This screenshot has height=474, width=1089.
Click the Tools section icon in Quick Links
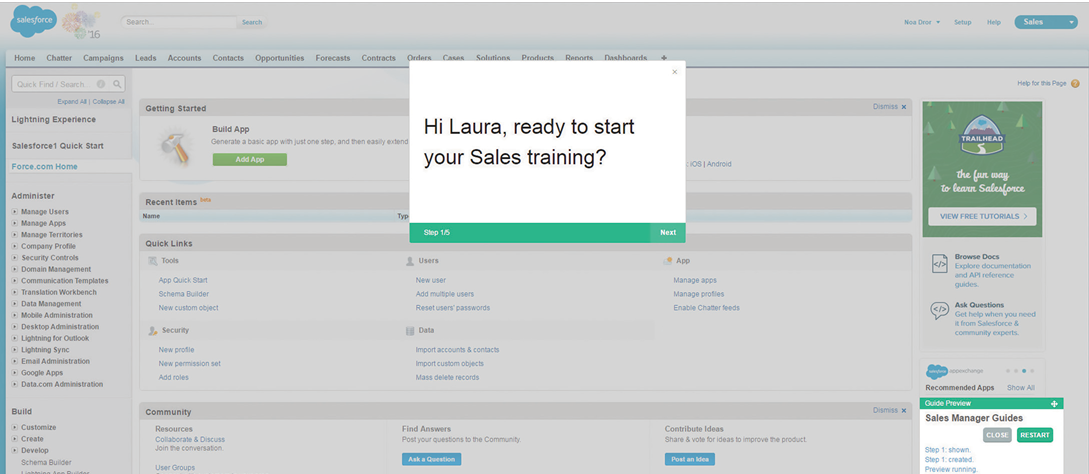(153, 261)
